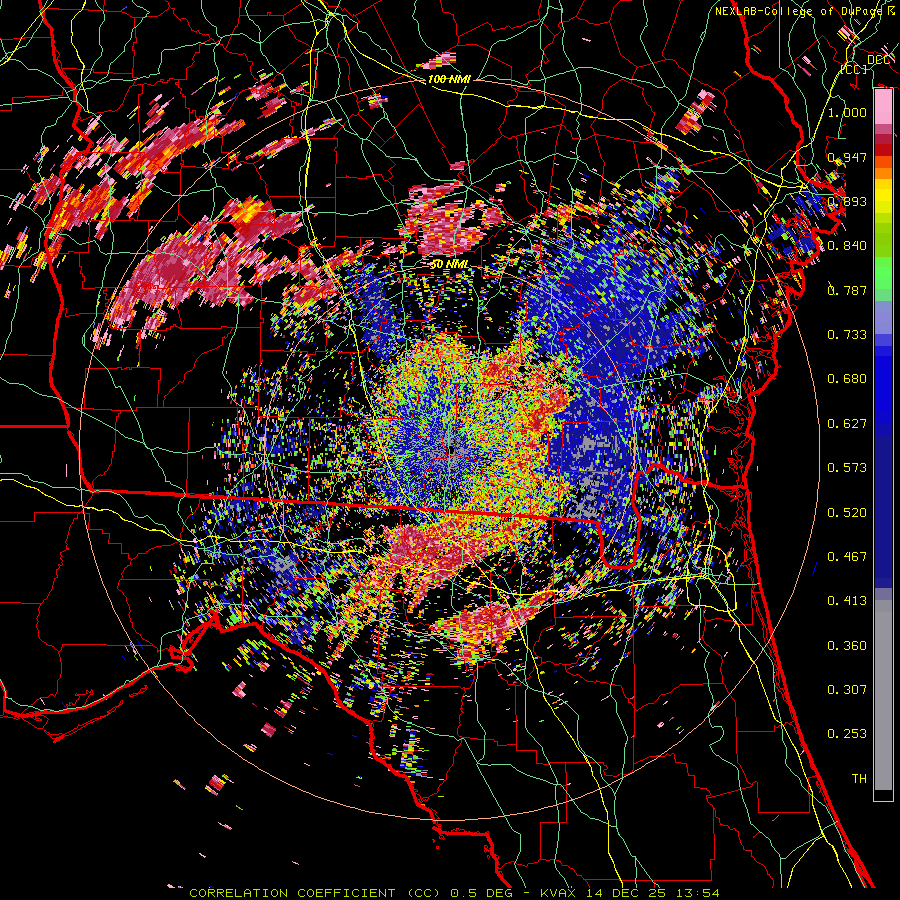Select the 0.253 value on the scale
Viewport: 900px width, 900px height.
(x=847, y=734)
